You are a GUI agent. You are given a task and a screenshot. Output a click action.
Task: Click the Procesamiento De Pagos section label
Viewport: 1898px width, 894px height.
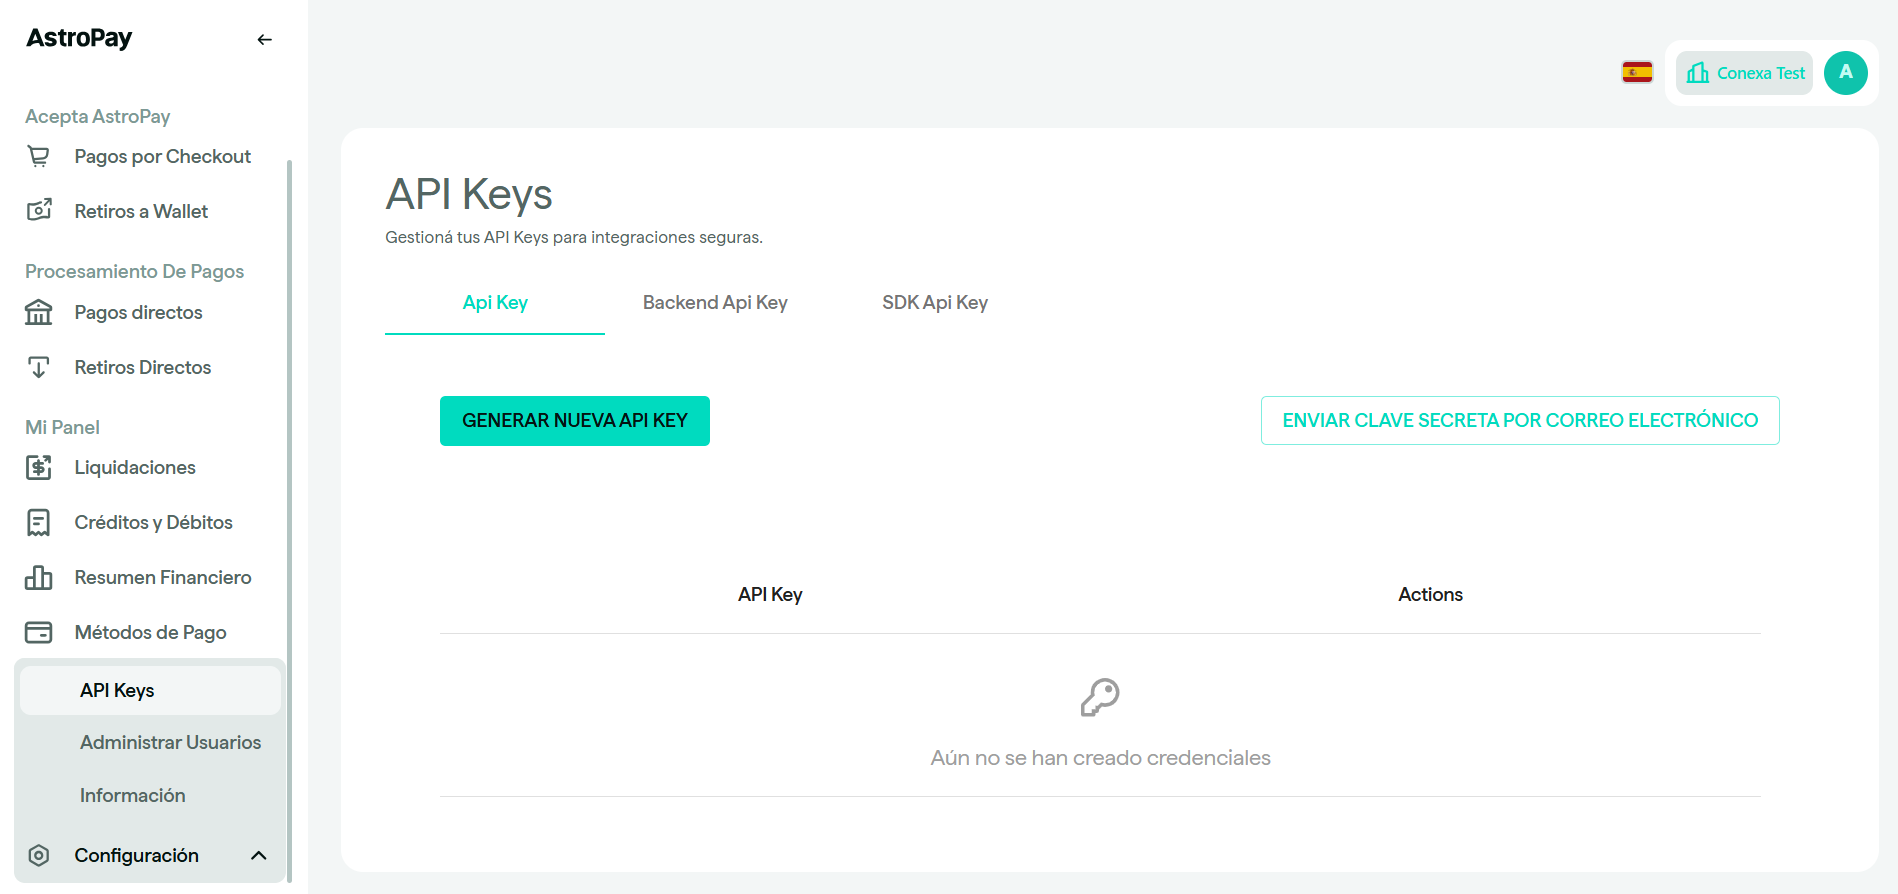[135, 271]
